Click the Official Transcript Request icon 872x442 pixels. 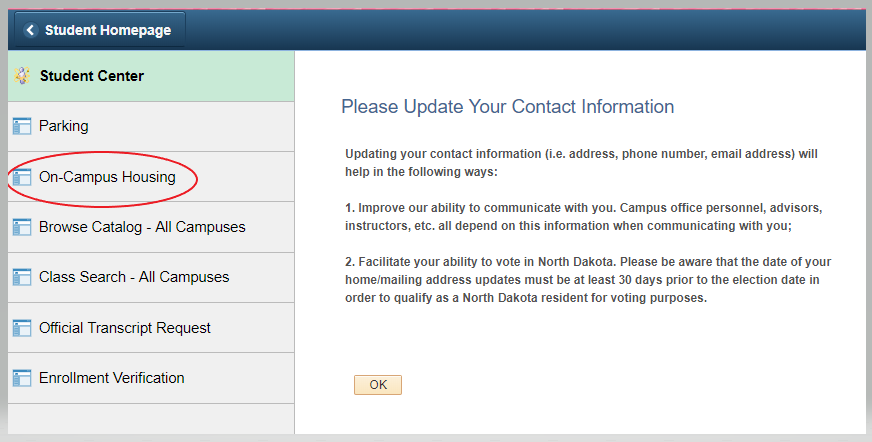[22, 328]
